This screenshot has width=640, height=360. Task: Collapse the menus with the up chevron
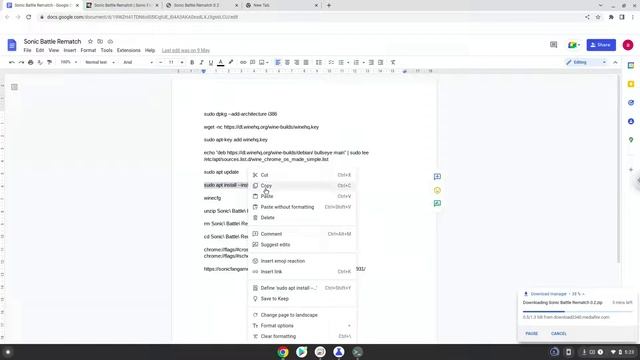tap(615, 62)
